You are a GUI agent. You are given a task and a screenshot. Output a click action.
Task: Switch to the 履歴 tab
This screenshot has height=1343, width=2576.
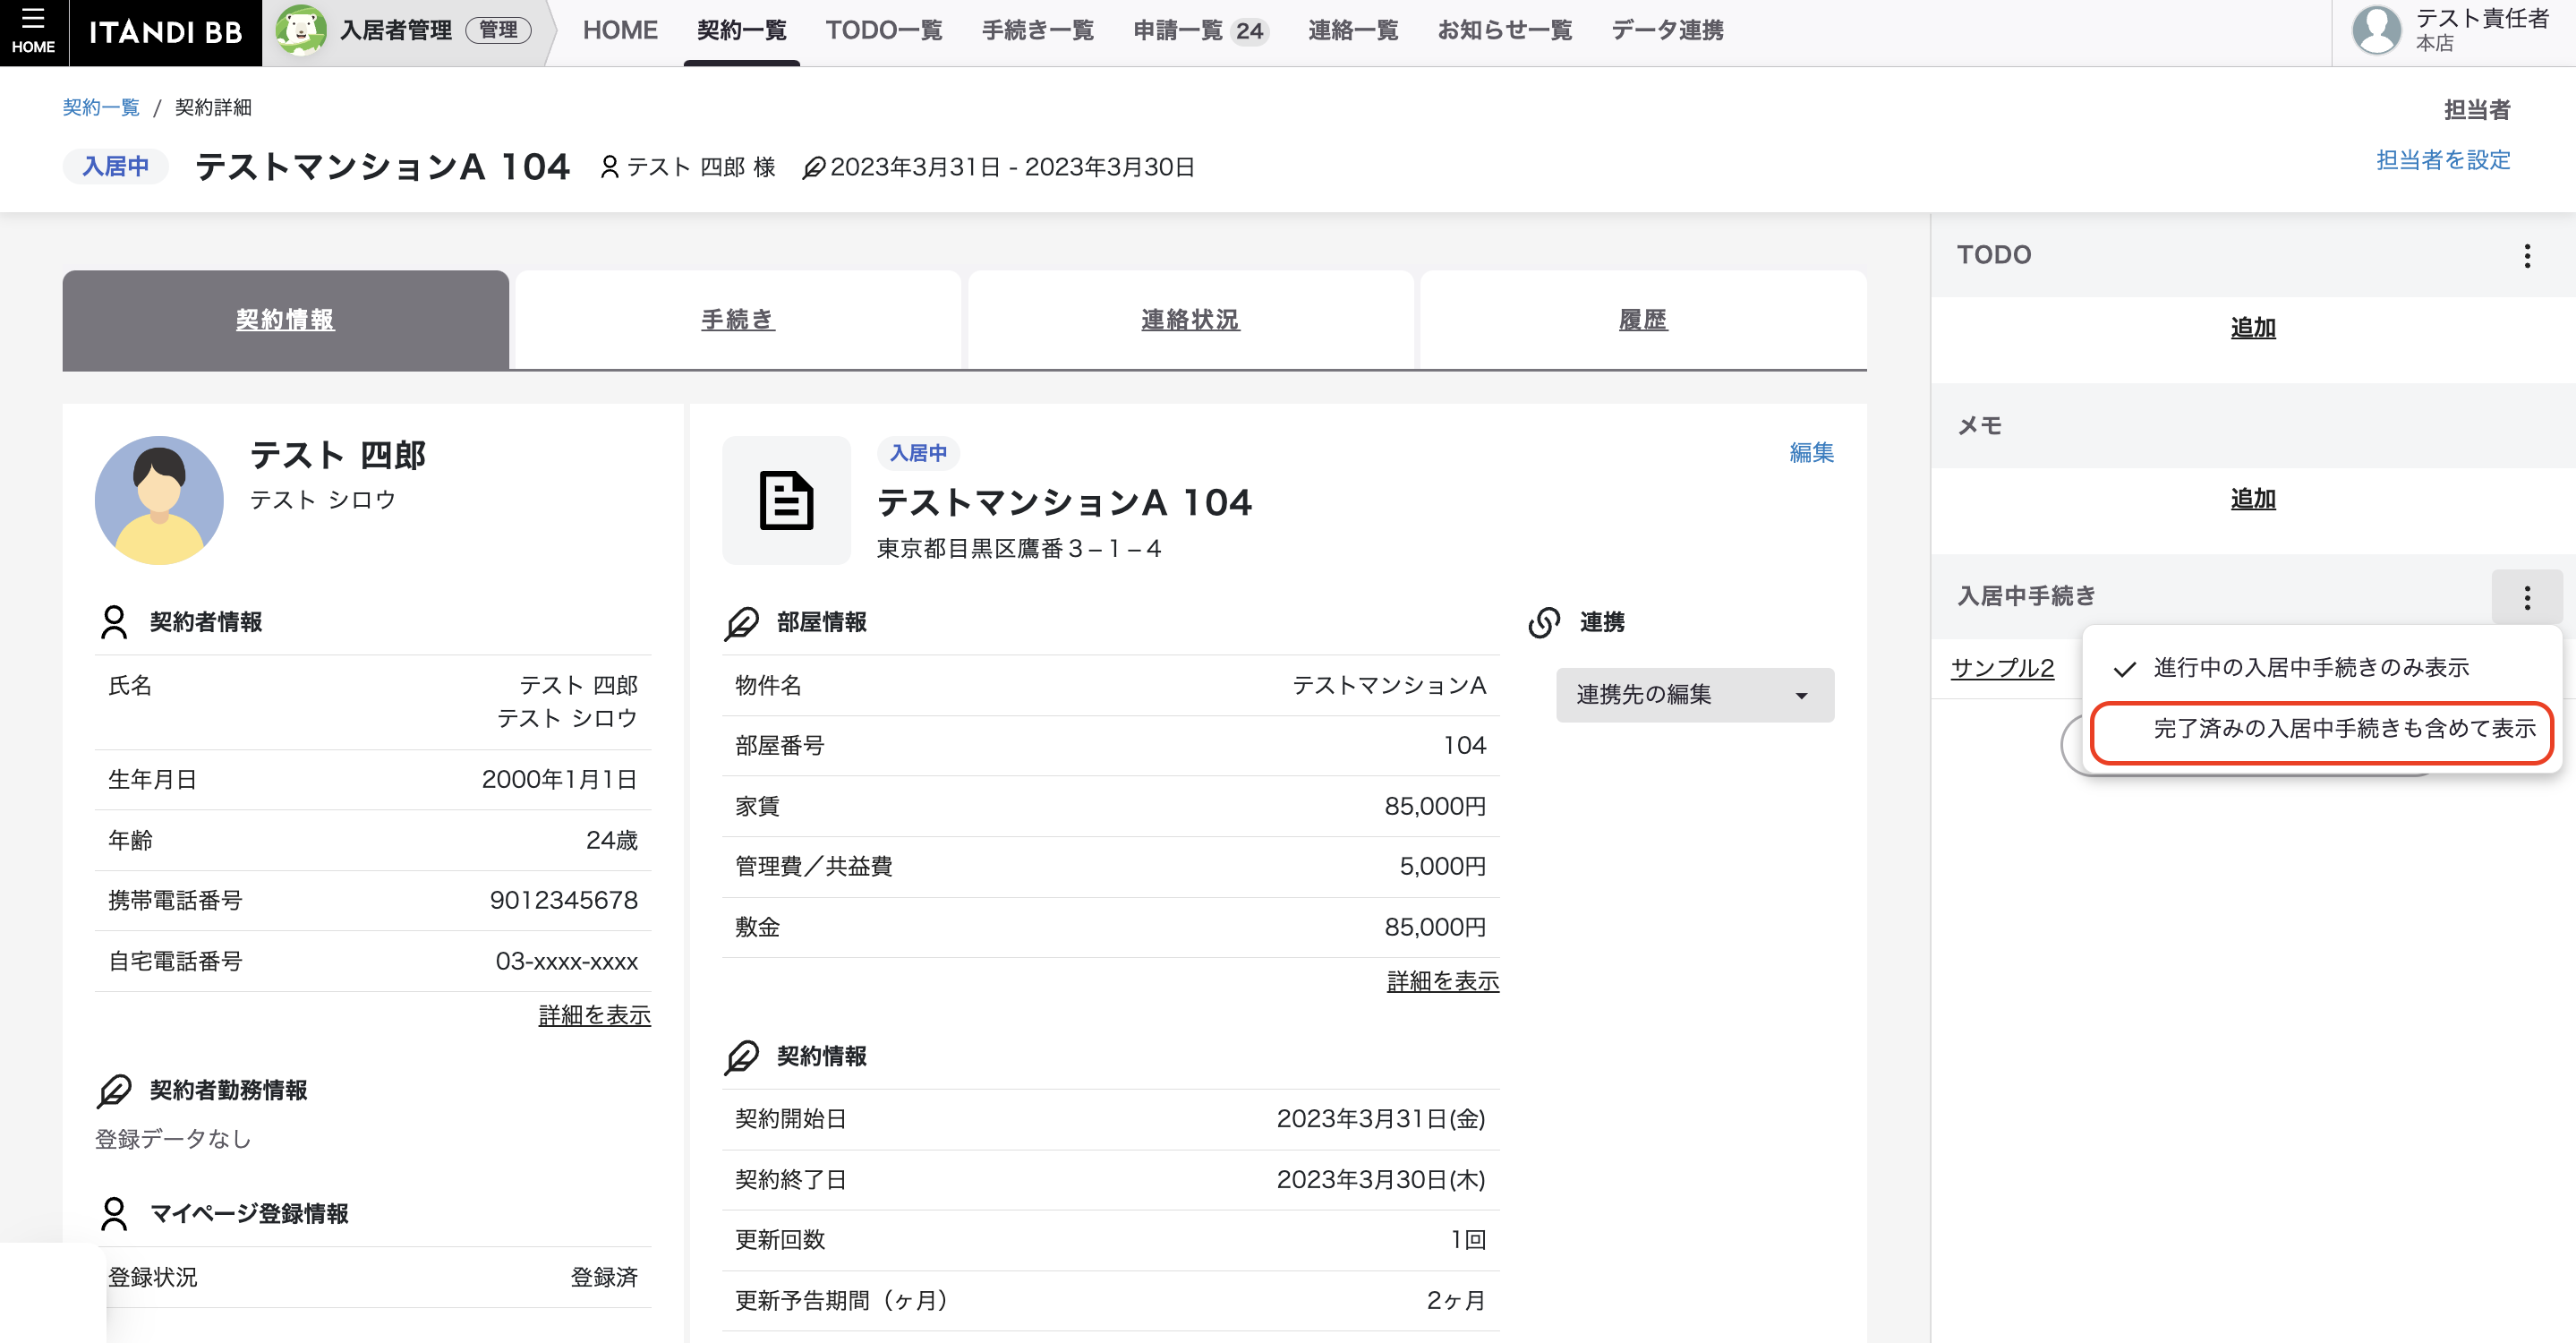[x=1643, y=320]
